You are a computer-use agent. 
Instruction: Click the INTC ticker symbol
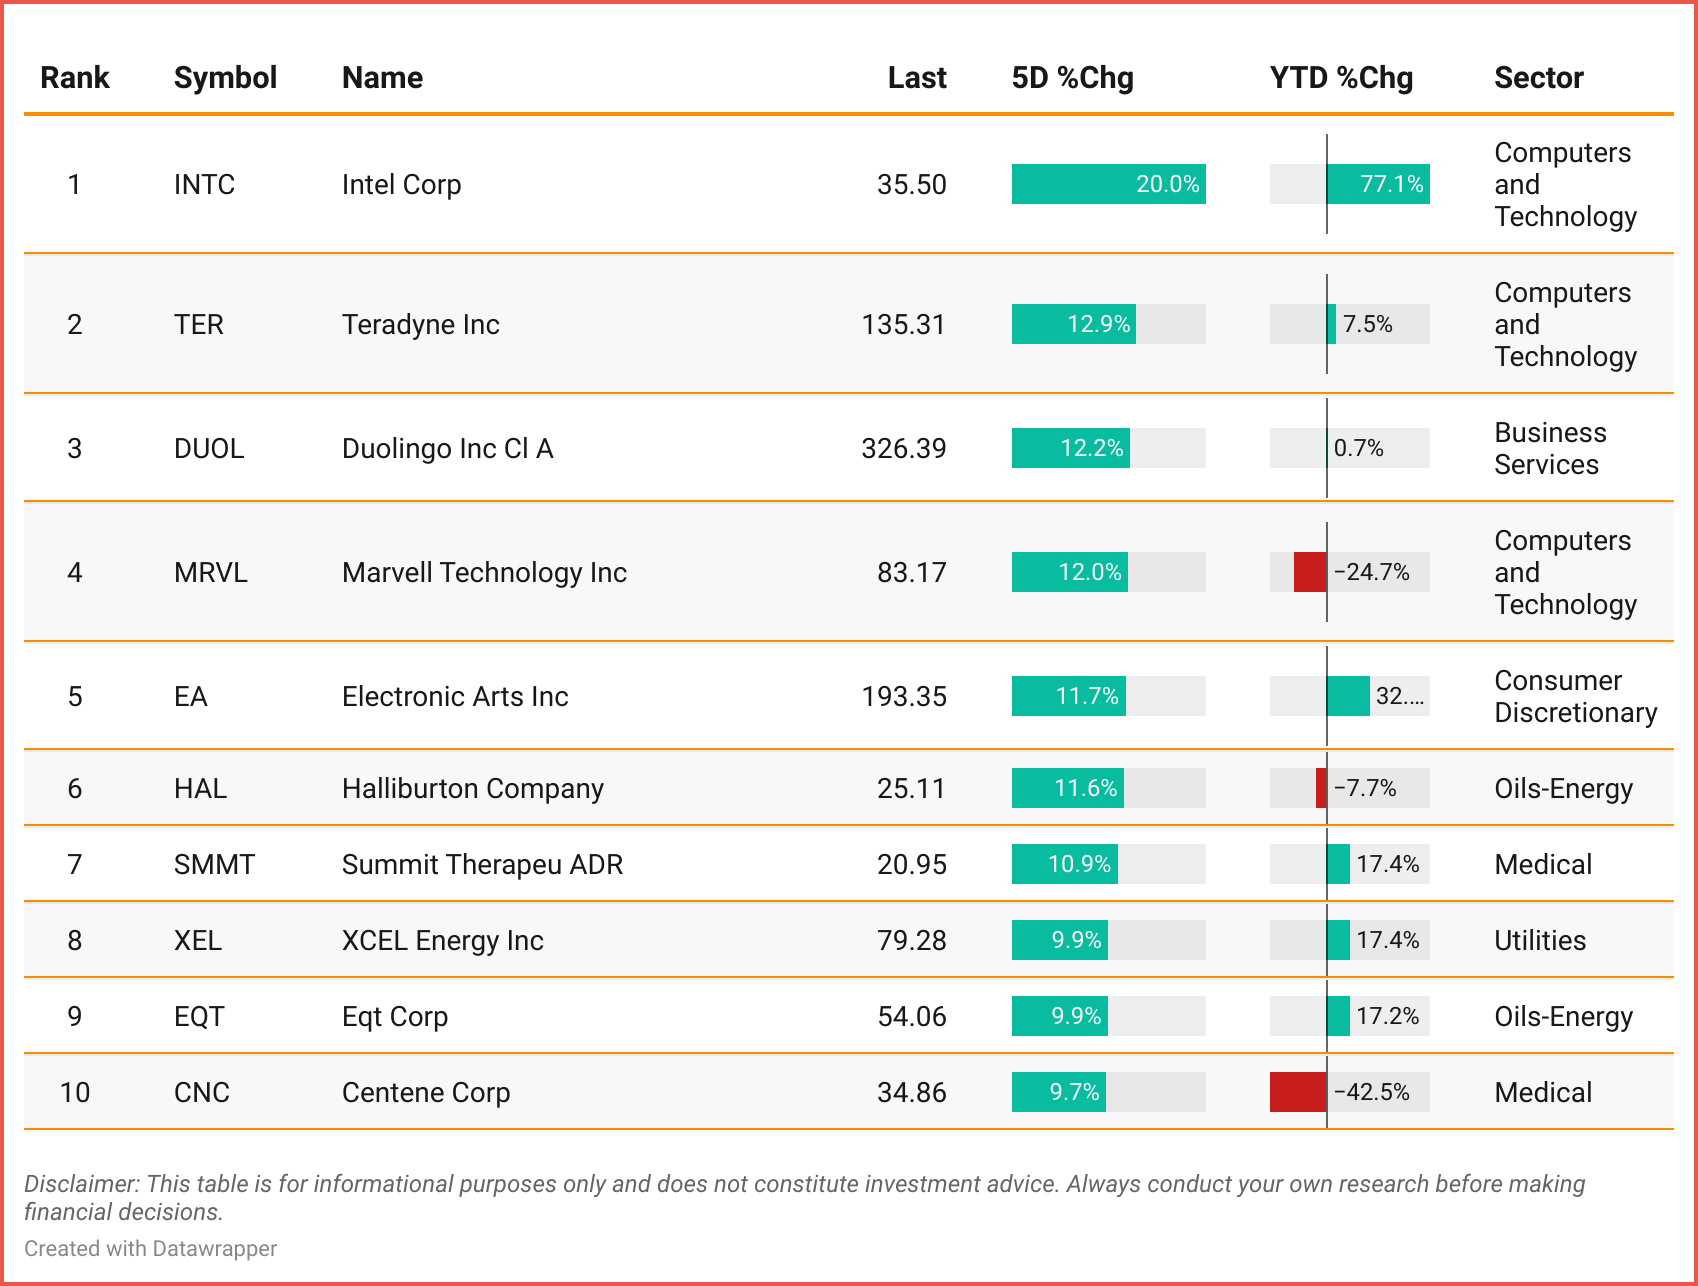click(204, 185)
